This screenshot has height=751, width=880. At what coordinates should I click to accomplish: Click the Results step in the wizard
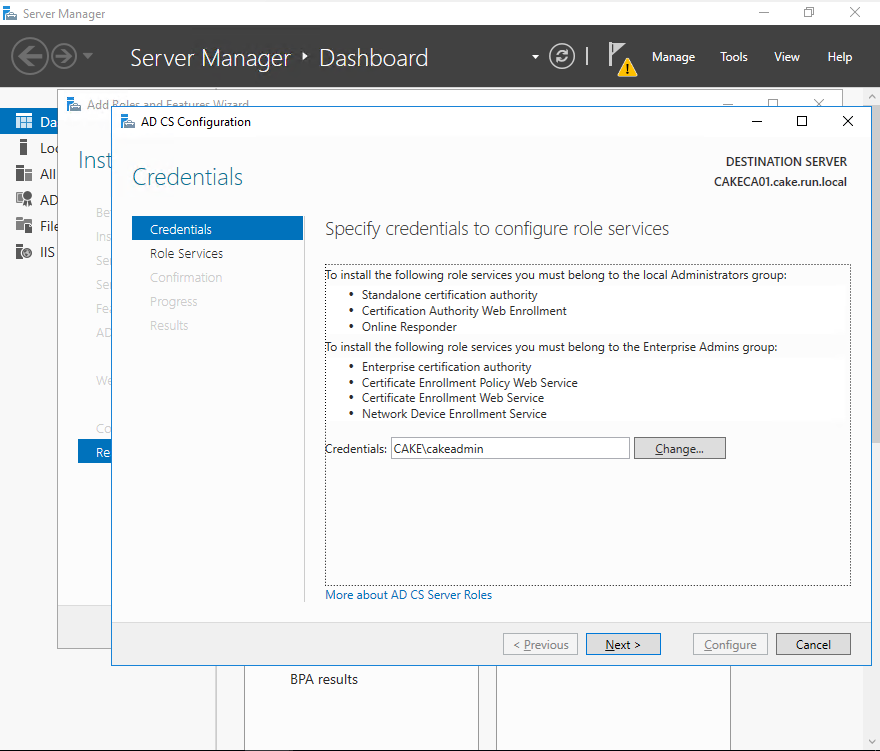pyautogui.click(x=169, y=326)
